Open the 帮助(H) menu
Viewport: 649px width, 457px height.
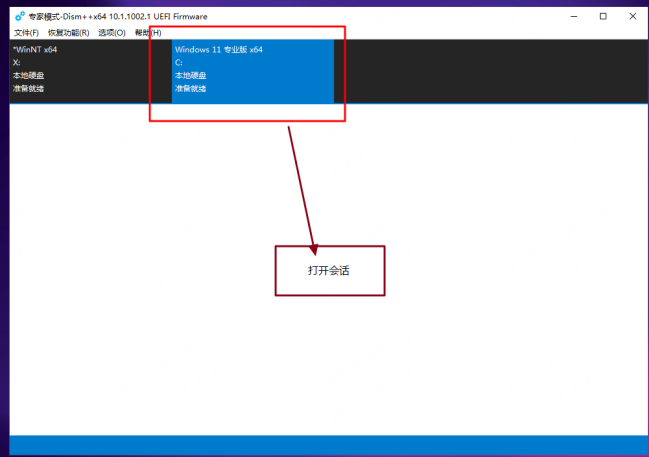[x=148, y=33]
